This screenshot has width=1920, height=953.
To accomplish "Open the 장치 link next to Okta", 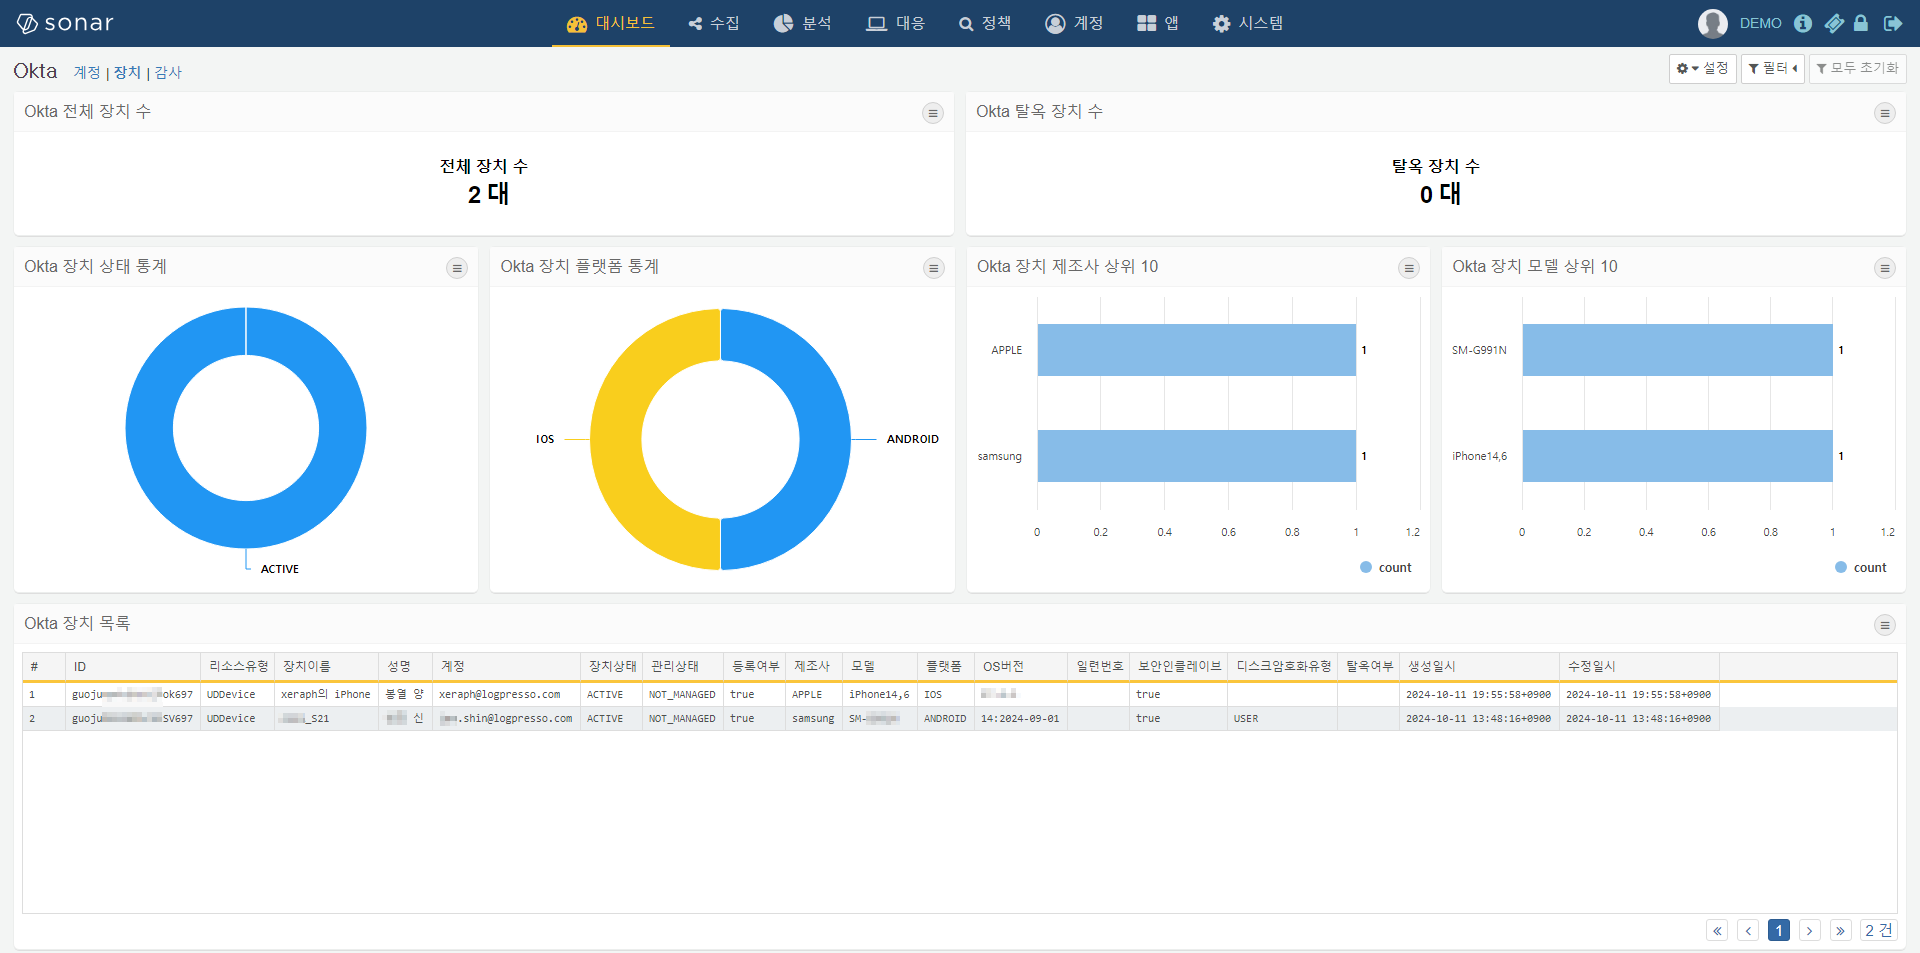I will (127, 72).
